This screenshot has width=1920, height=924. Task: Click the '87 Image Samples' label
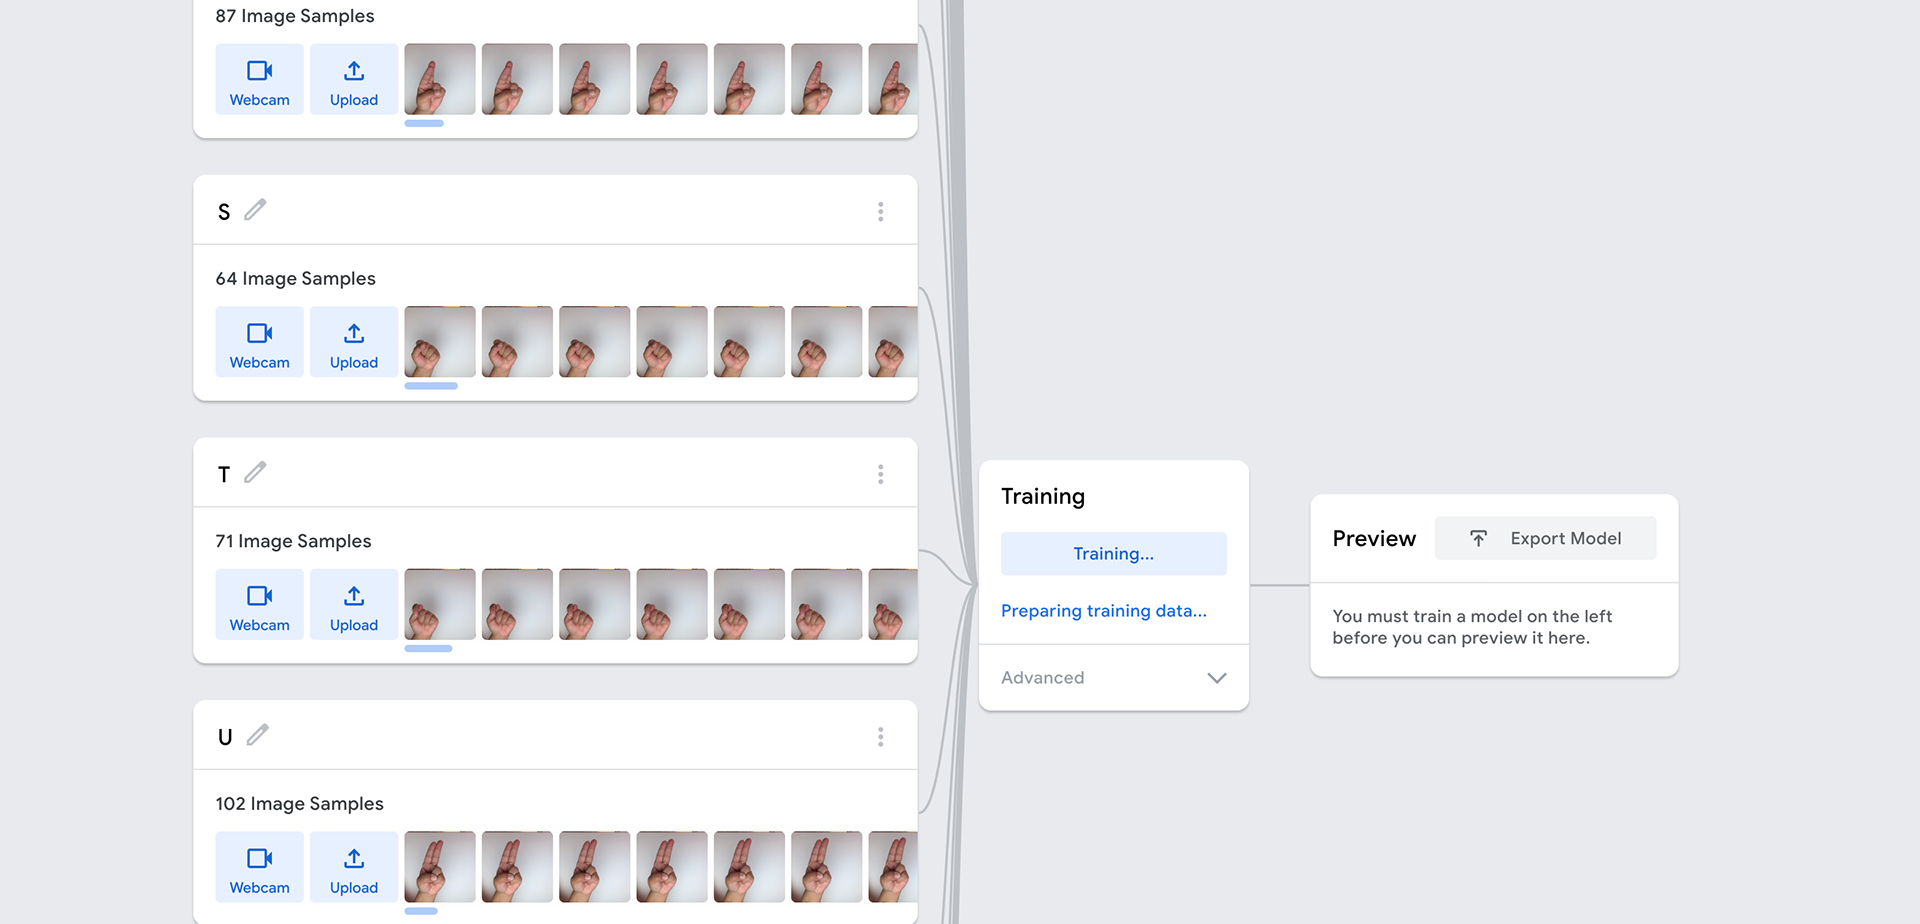pyautogui.click(x=295, y=16)
